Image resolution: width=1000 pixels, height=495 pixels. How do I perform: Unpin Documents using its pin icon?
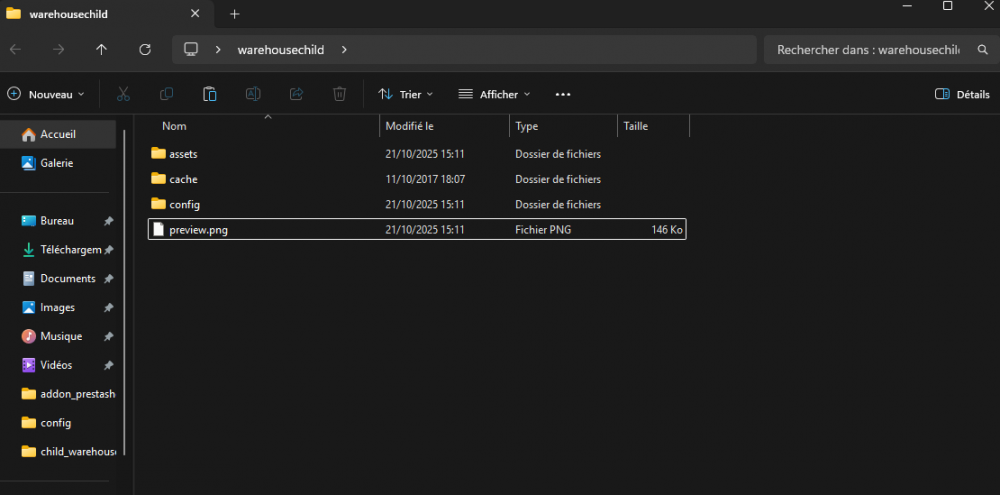coord(108,279)
